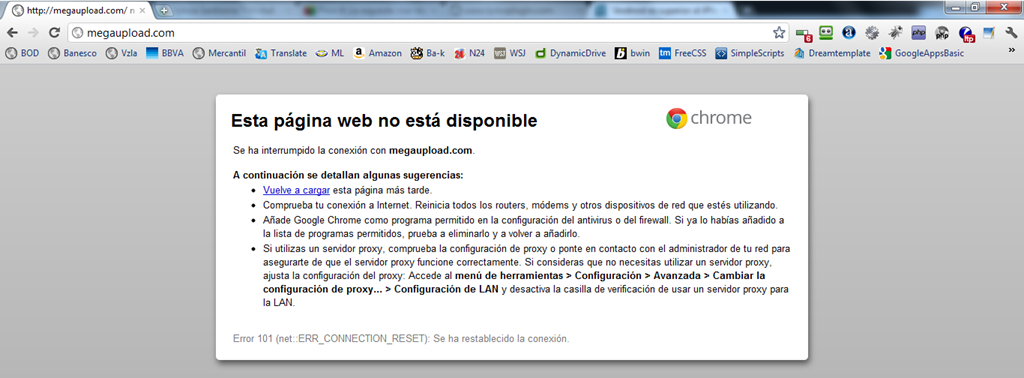Open the RoboForm extension icon
This screenshot has height=378, width=1024.
click(826, 33)
